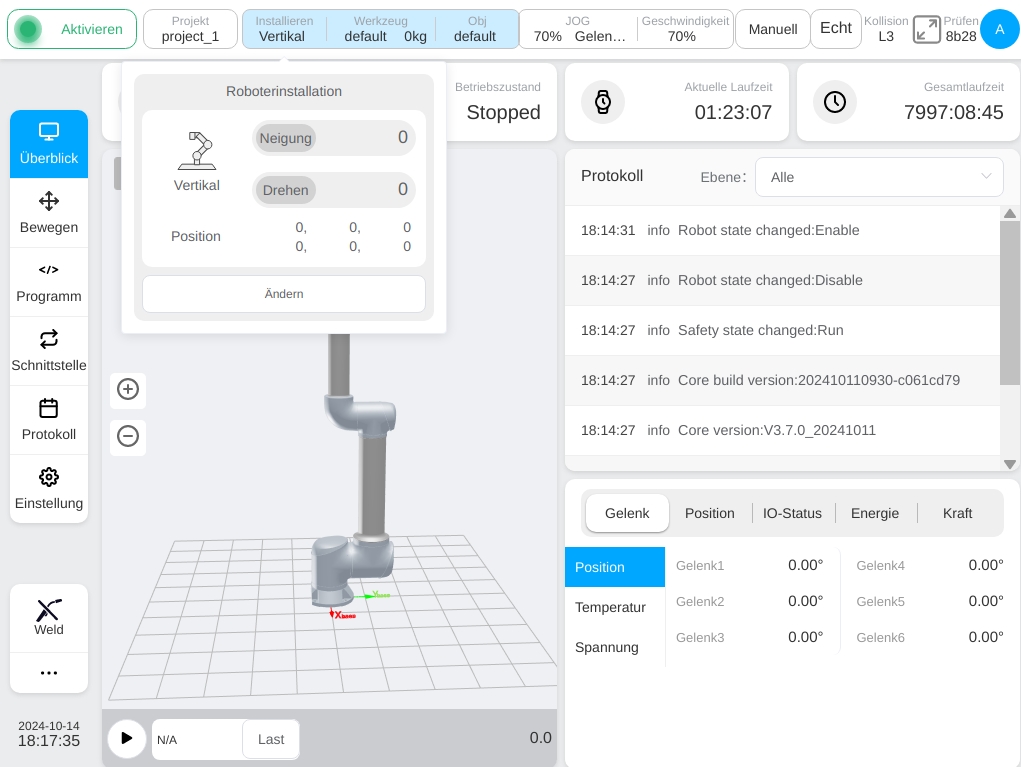The width and height of the screenshot is (1021, 767).
Task: Click the play button below the 3D view
Action: pos(126,738)
